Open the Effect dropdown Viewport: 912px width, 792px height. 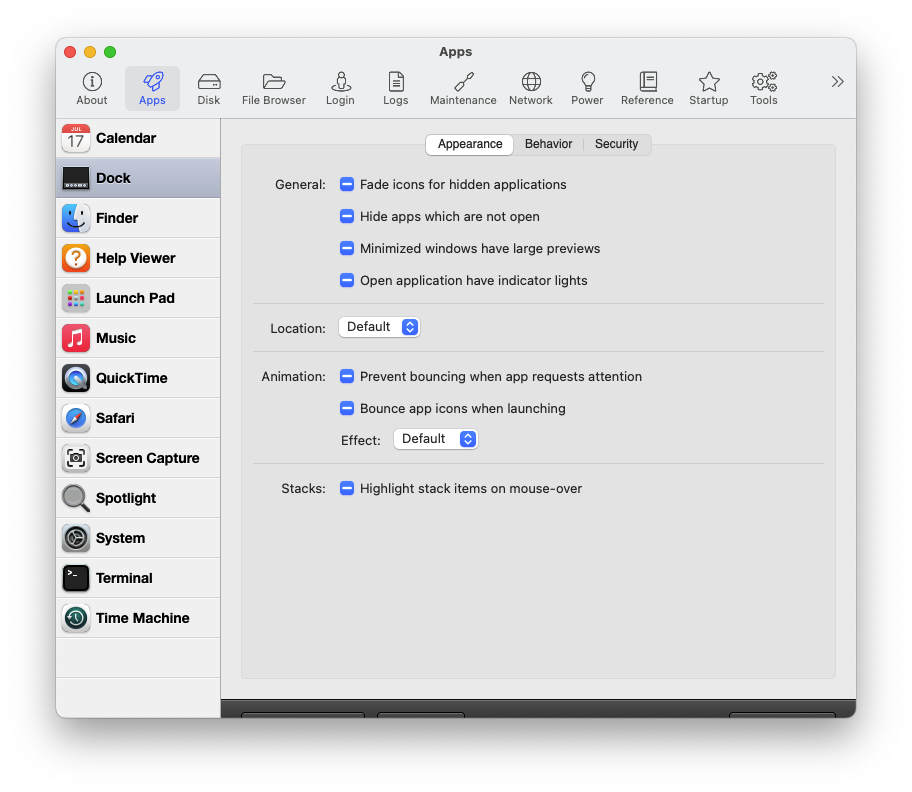point(436,439)
